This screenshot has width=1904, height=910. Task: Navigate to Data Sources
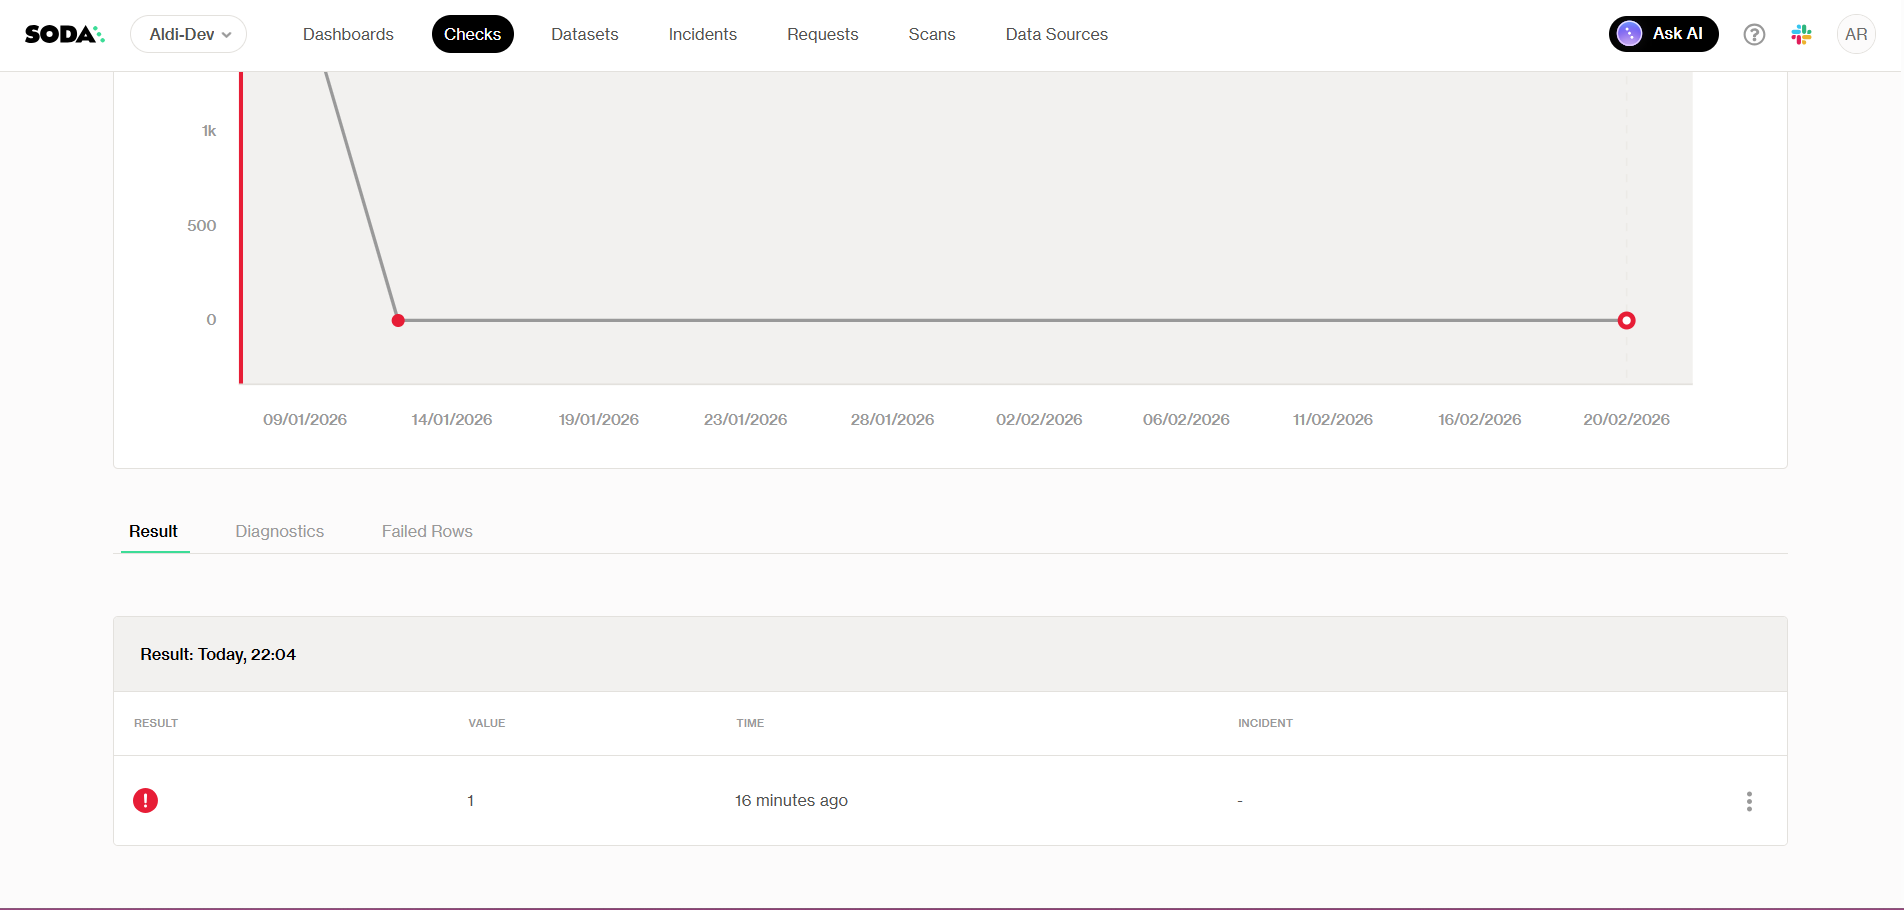pyautogui.click(x=1056, y=34)
